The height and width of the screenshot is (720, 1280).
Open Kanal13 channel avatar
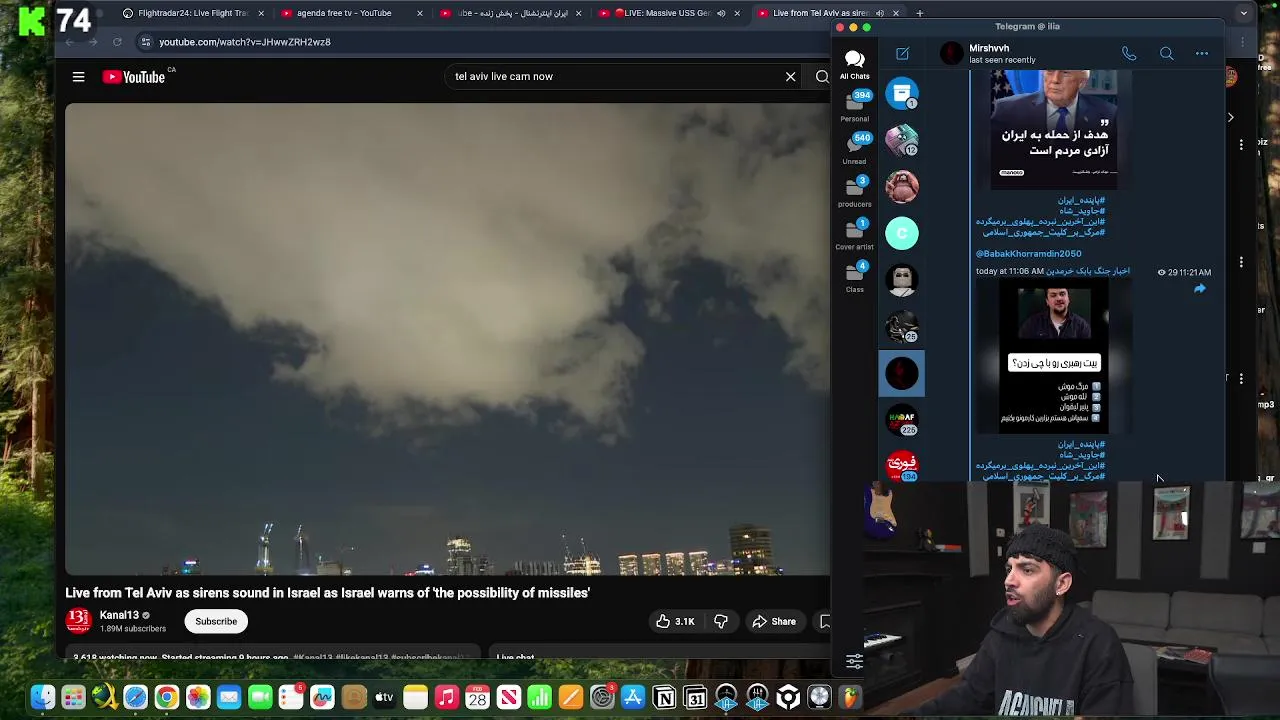point(78,621)
